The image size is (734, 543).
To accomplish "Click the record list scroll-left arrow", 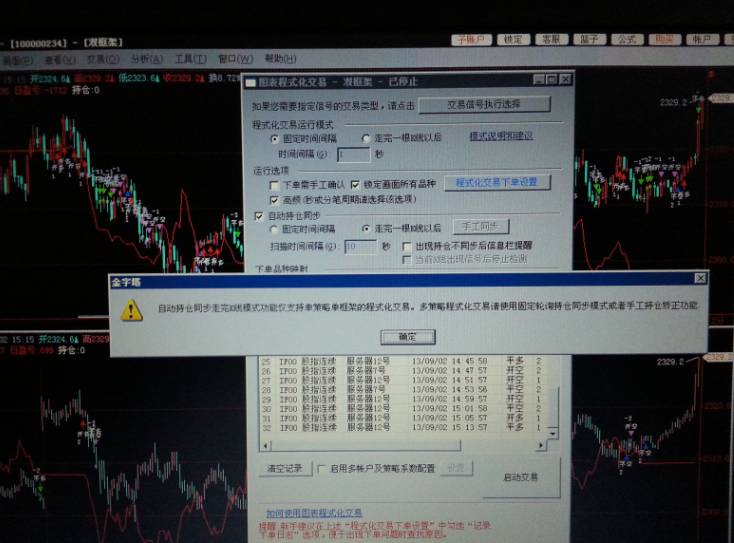I will coord(265,446).
